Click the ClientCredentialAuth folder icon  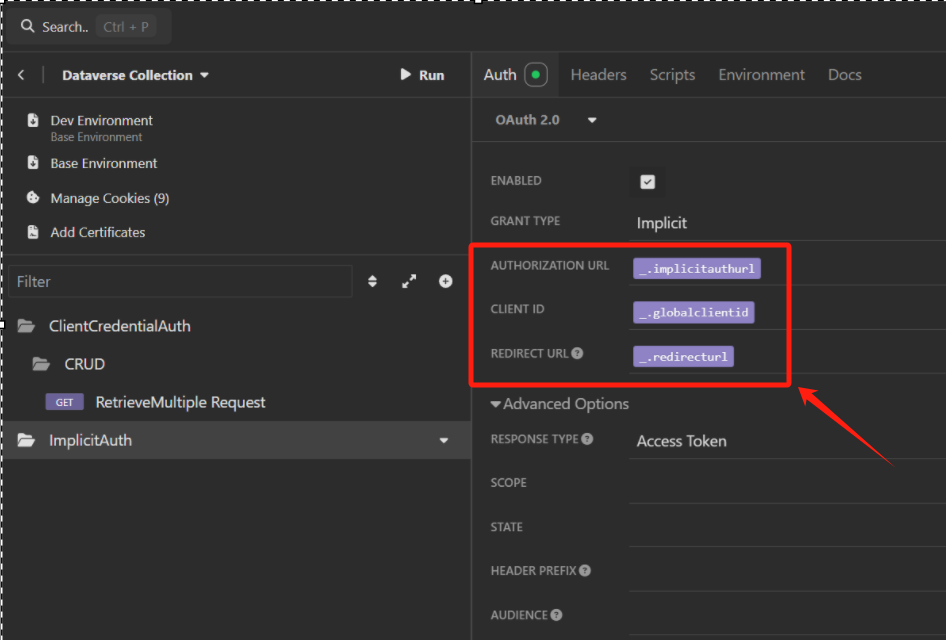click(x=26, y=326)
